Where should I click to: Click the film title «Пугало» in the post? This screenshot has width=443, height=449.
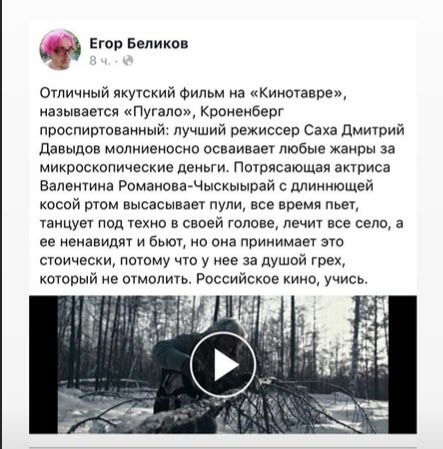(x=158, y=111)
